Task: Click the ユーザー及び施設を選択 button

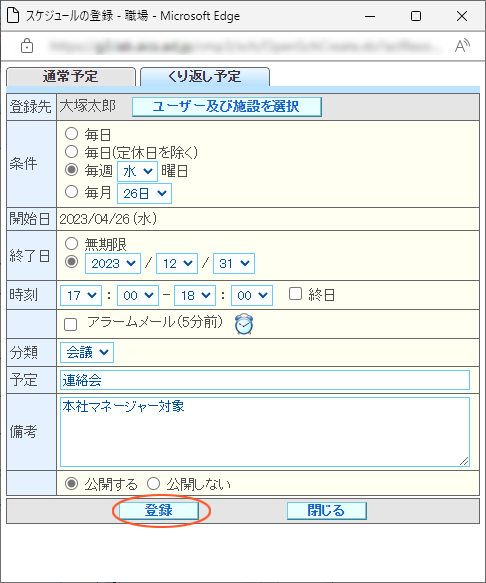Action: (x=227, y=107)
